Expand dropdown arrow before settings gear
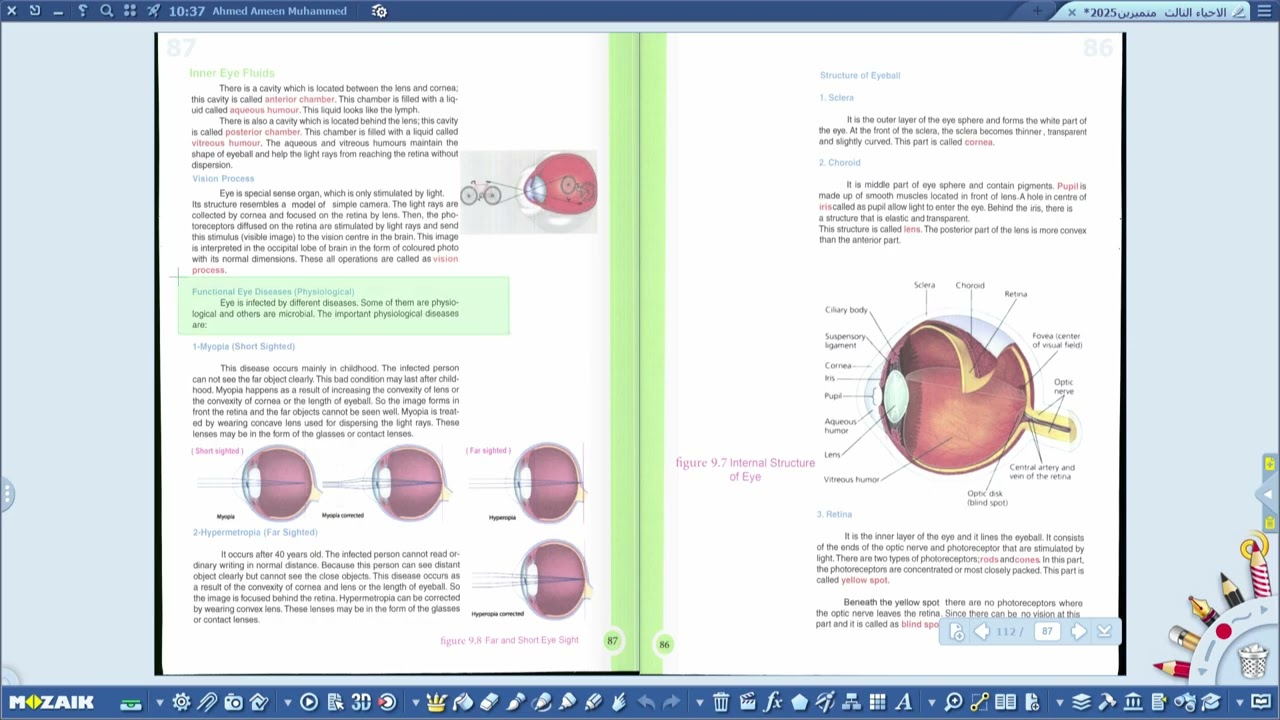This screenshot has width=1280, height=720. coord(159,702)
